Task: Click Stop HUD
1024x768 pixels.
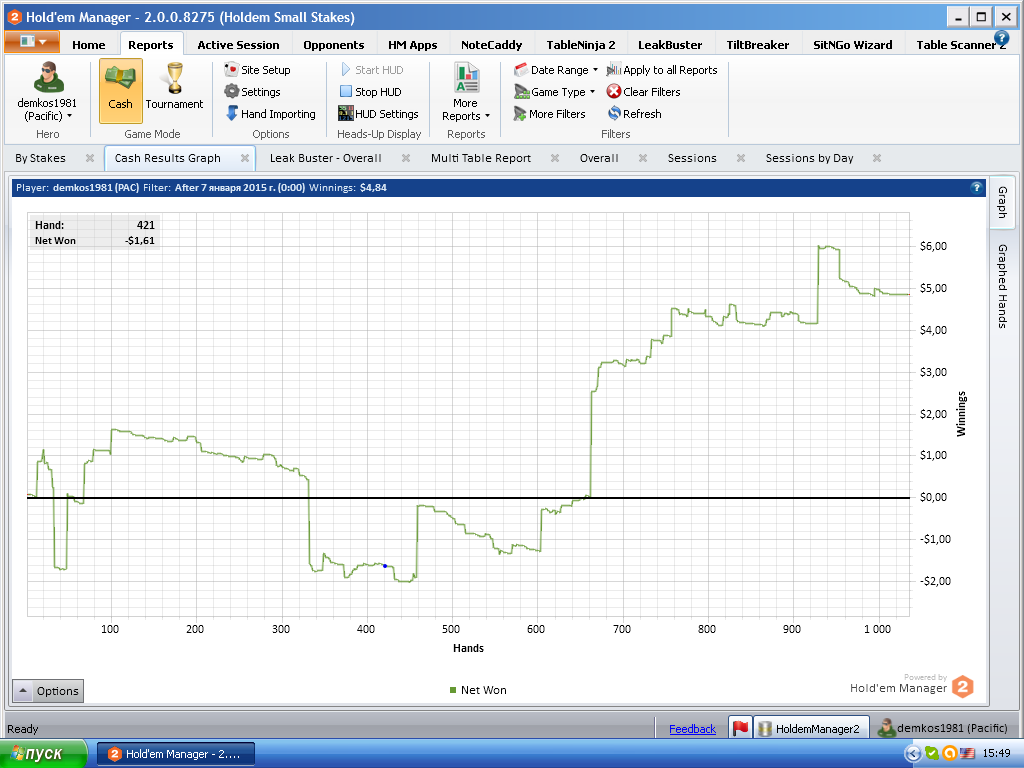Action: (x=370, y=92)
